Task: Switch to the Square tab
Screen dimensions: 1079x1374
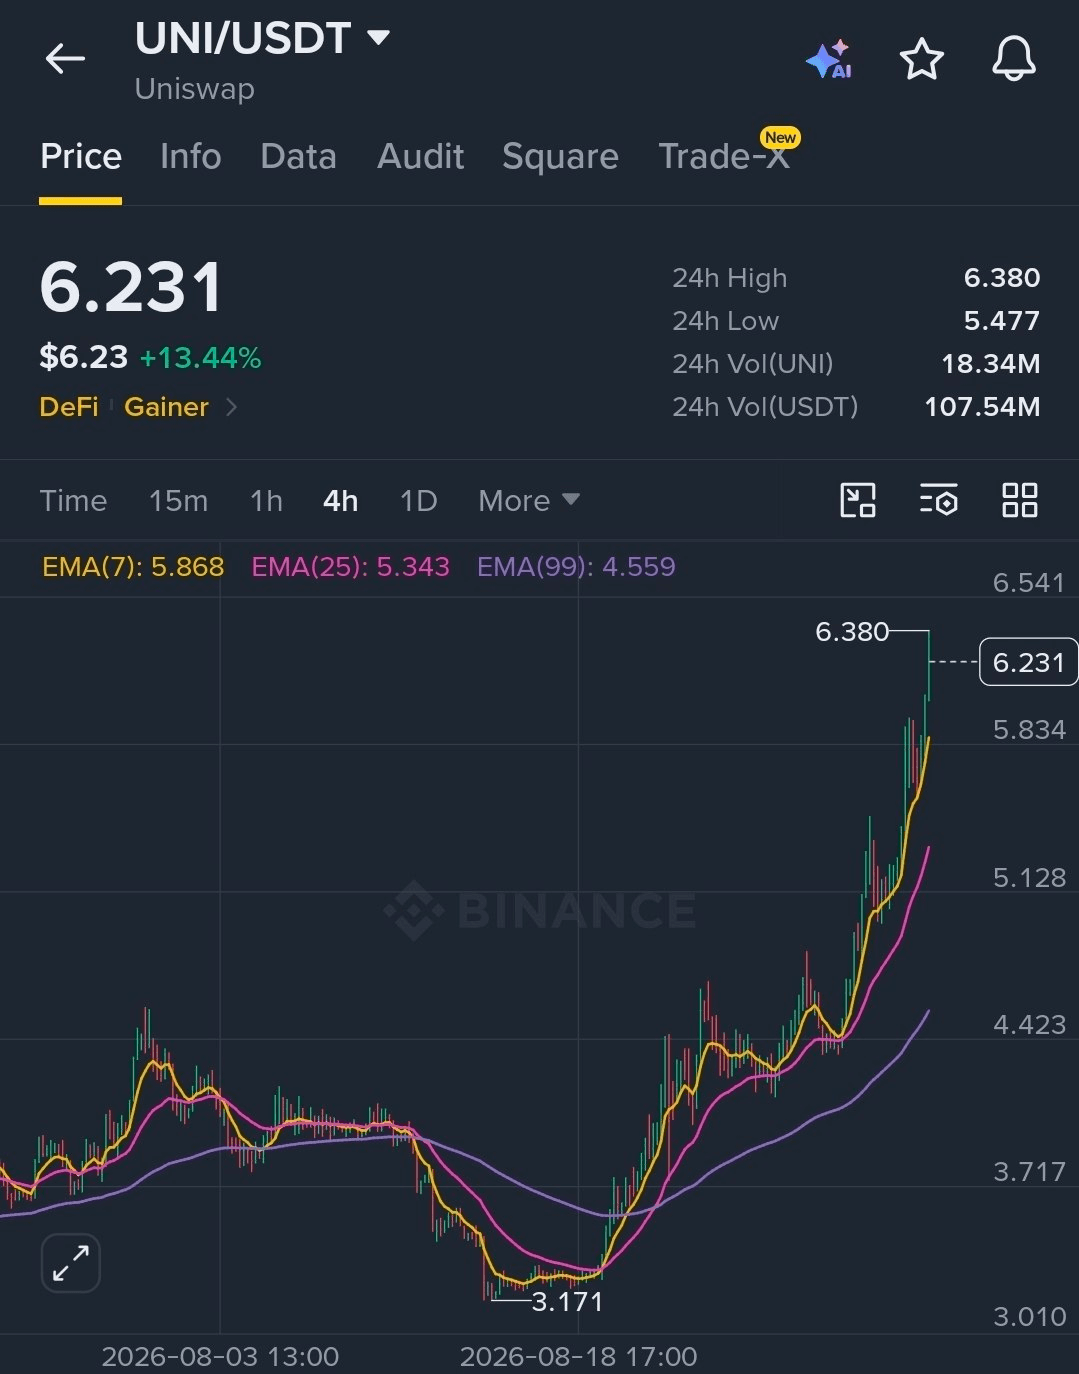Action: coord(560,157)
